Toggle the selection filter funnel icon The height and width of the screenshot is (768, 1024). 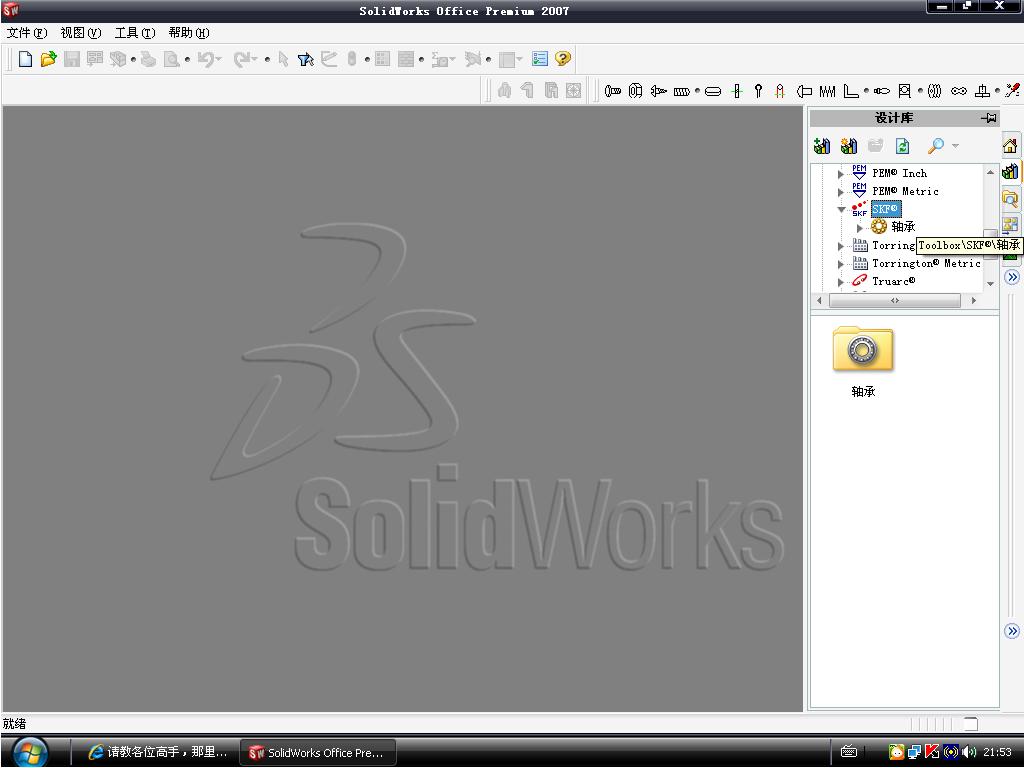(306, 59)
